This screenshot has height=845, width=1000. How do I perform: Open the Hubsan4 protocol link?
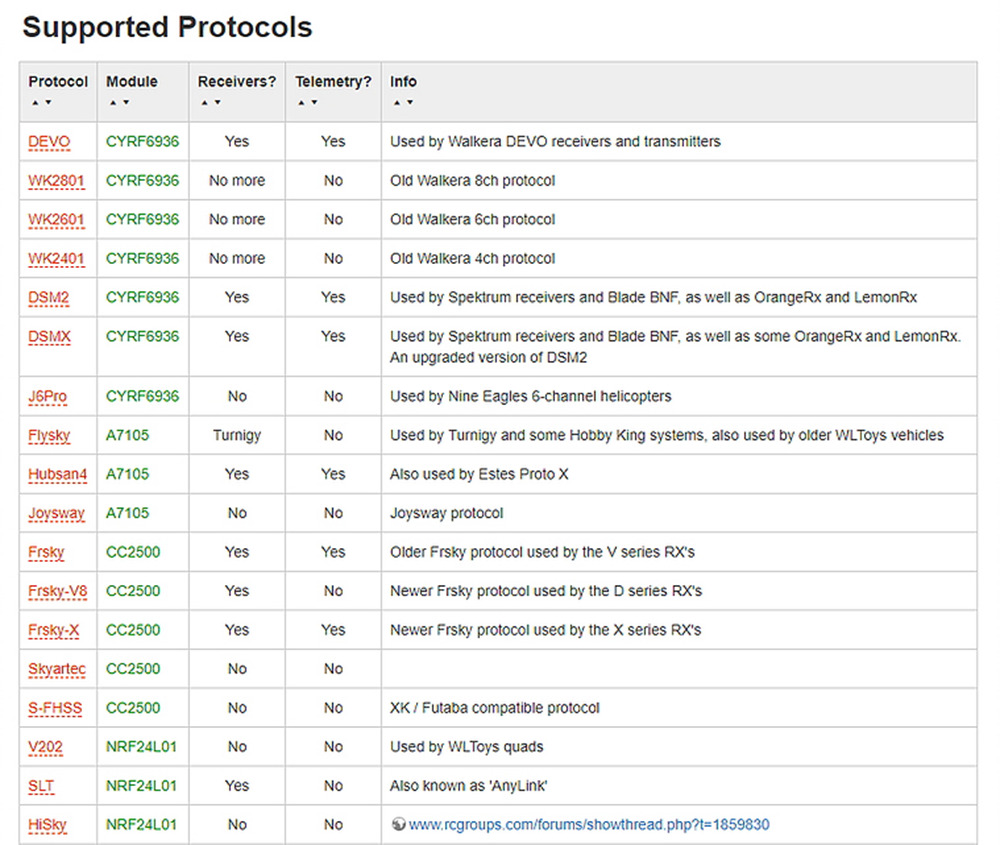coord(57,474)
